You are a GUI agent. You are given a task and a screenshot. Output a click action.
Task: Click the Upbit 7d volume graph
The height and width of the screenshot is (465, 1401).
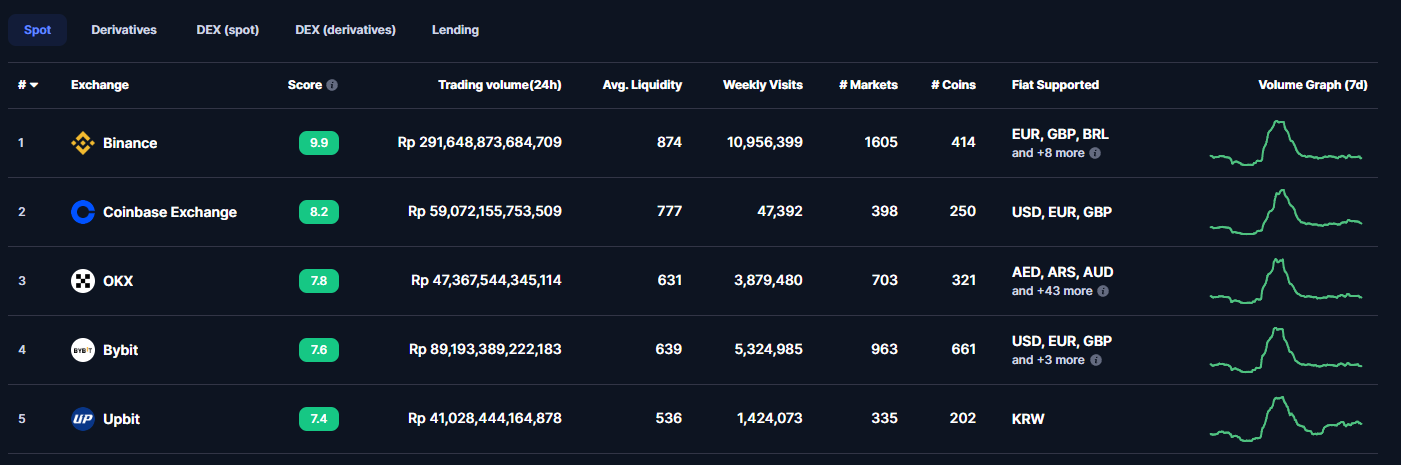coord(1286,418)
